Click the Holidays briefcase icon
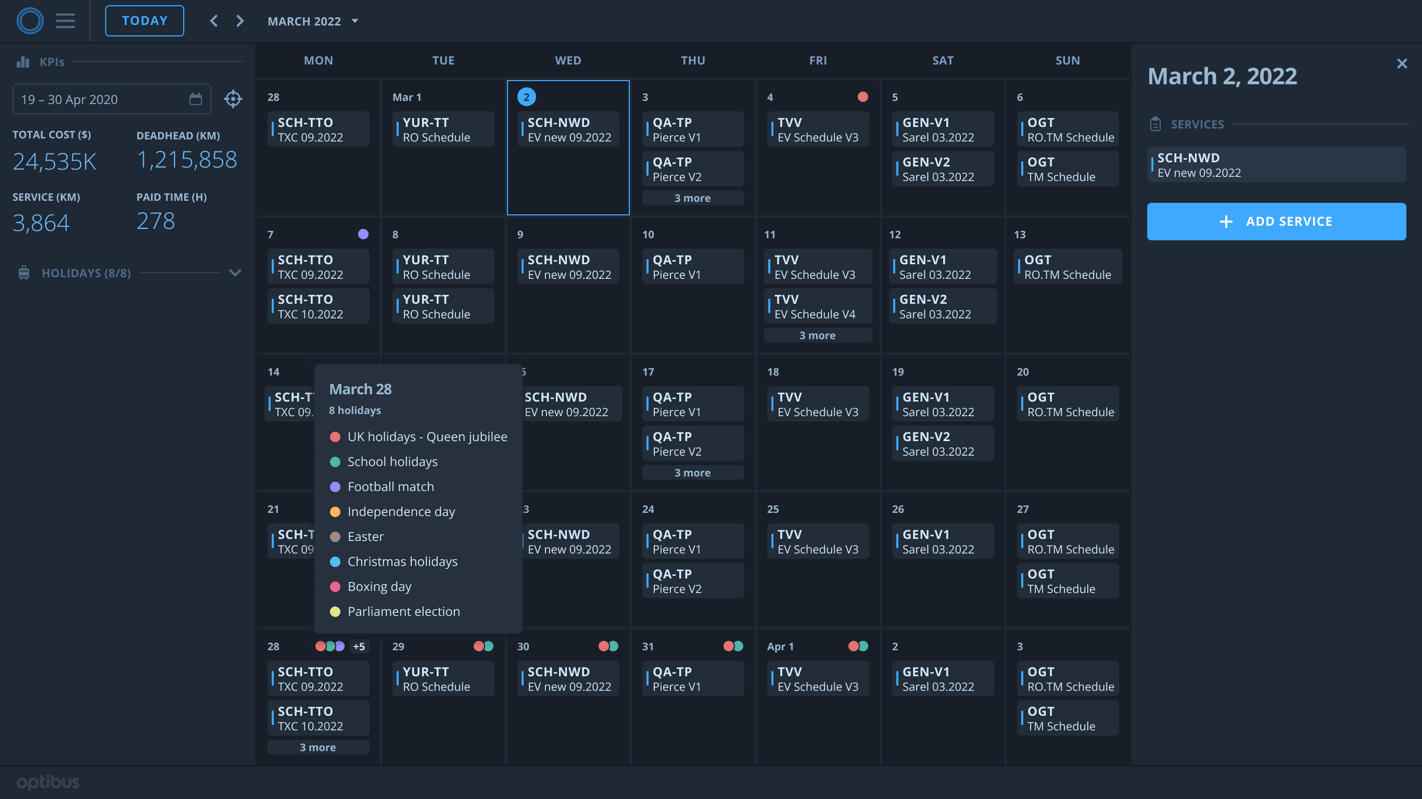Viewport: 1422px width, 799px height. tap(22, 272)
